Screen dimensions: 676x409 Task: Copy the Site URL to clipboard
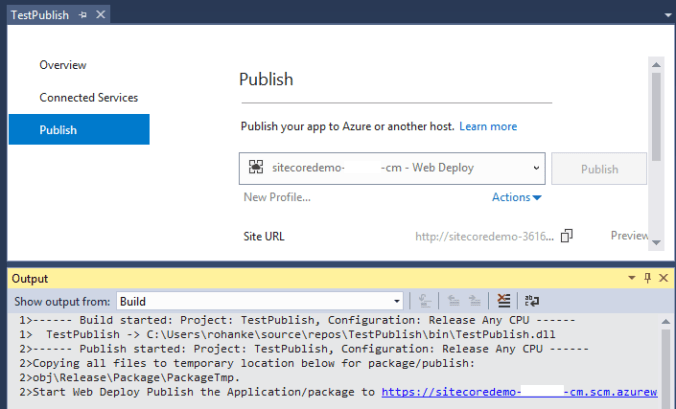(566, 236)
